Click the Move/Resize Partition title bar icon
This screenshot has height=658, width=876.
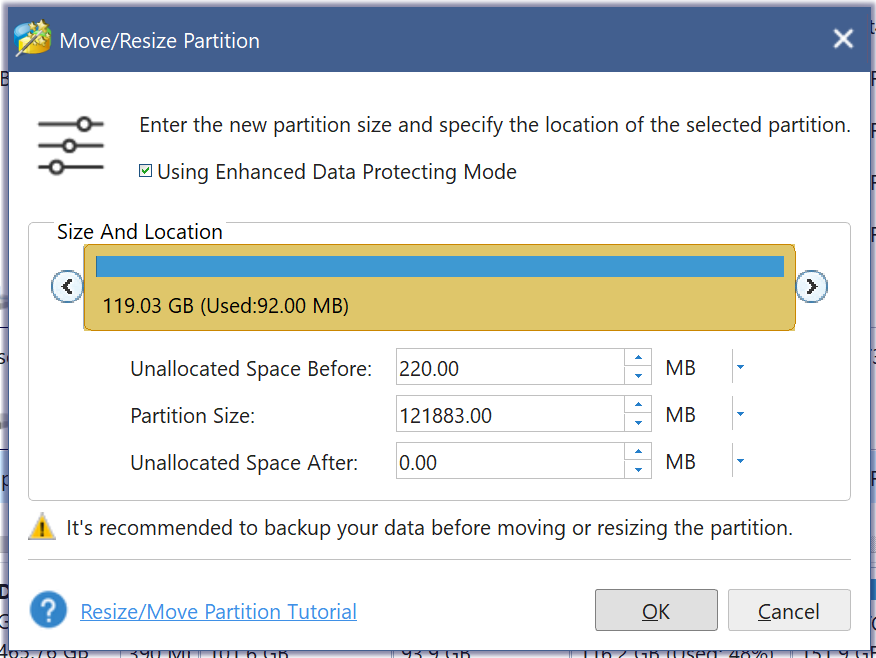(30, 39)
